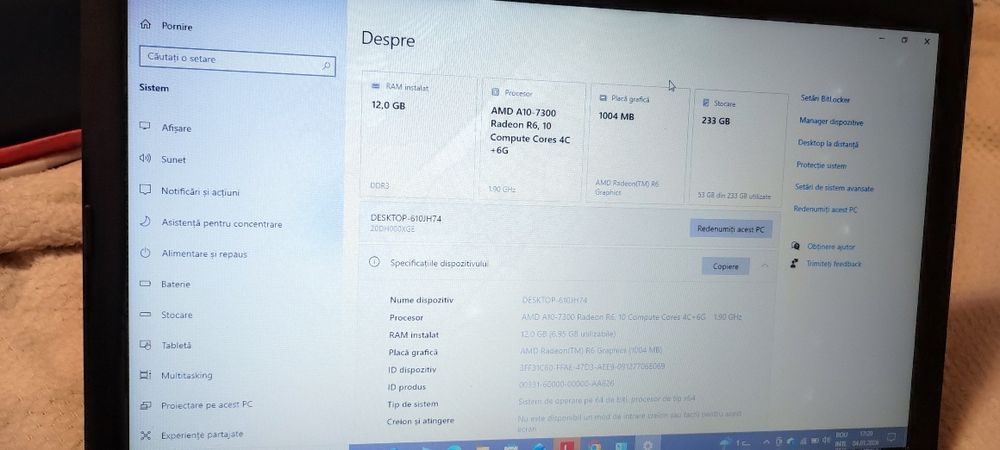
Task: Click the RAM instalat 12,0 GB card
Action: tap(418, 136)
